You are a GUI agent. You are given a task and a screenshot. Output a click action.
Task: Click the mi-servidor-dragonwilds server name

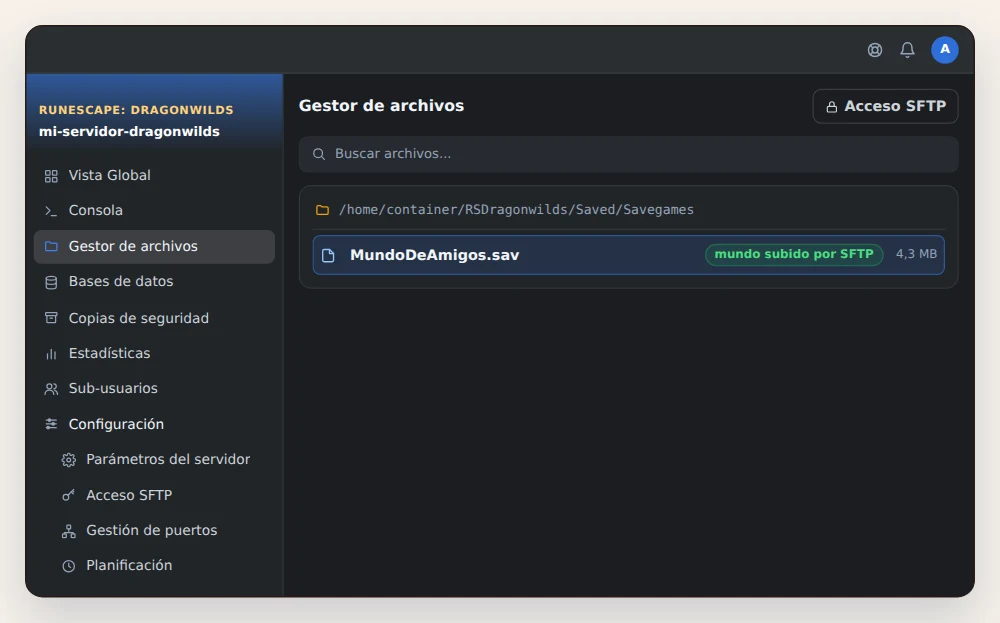(129, 131)
